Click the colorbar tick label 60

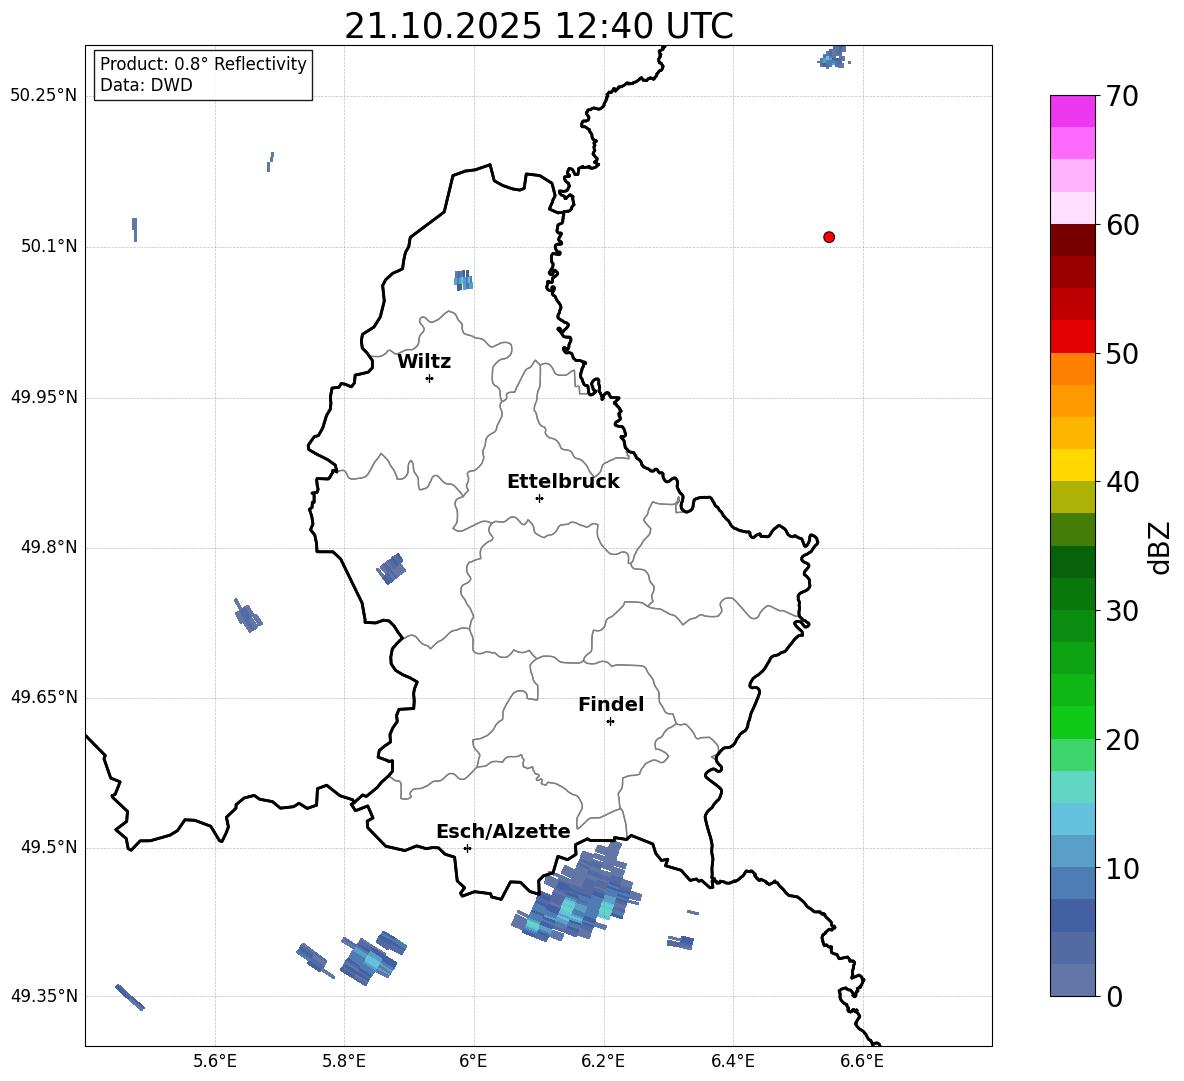(1121, 225)
